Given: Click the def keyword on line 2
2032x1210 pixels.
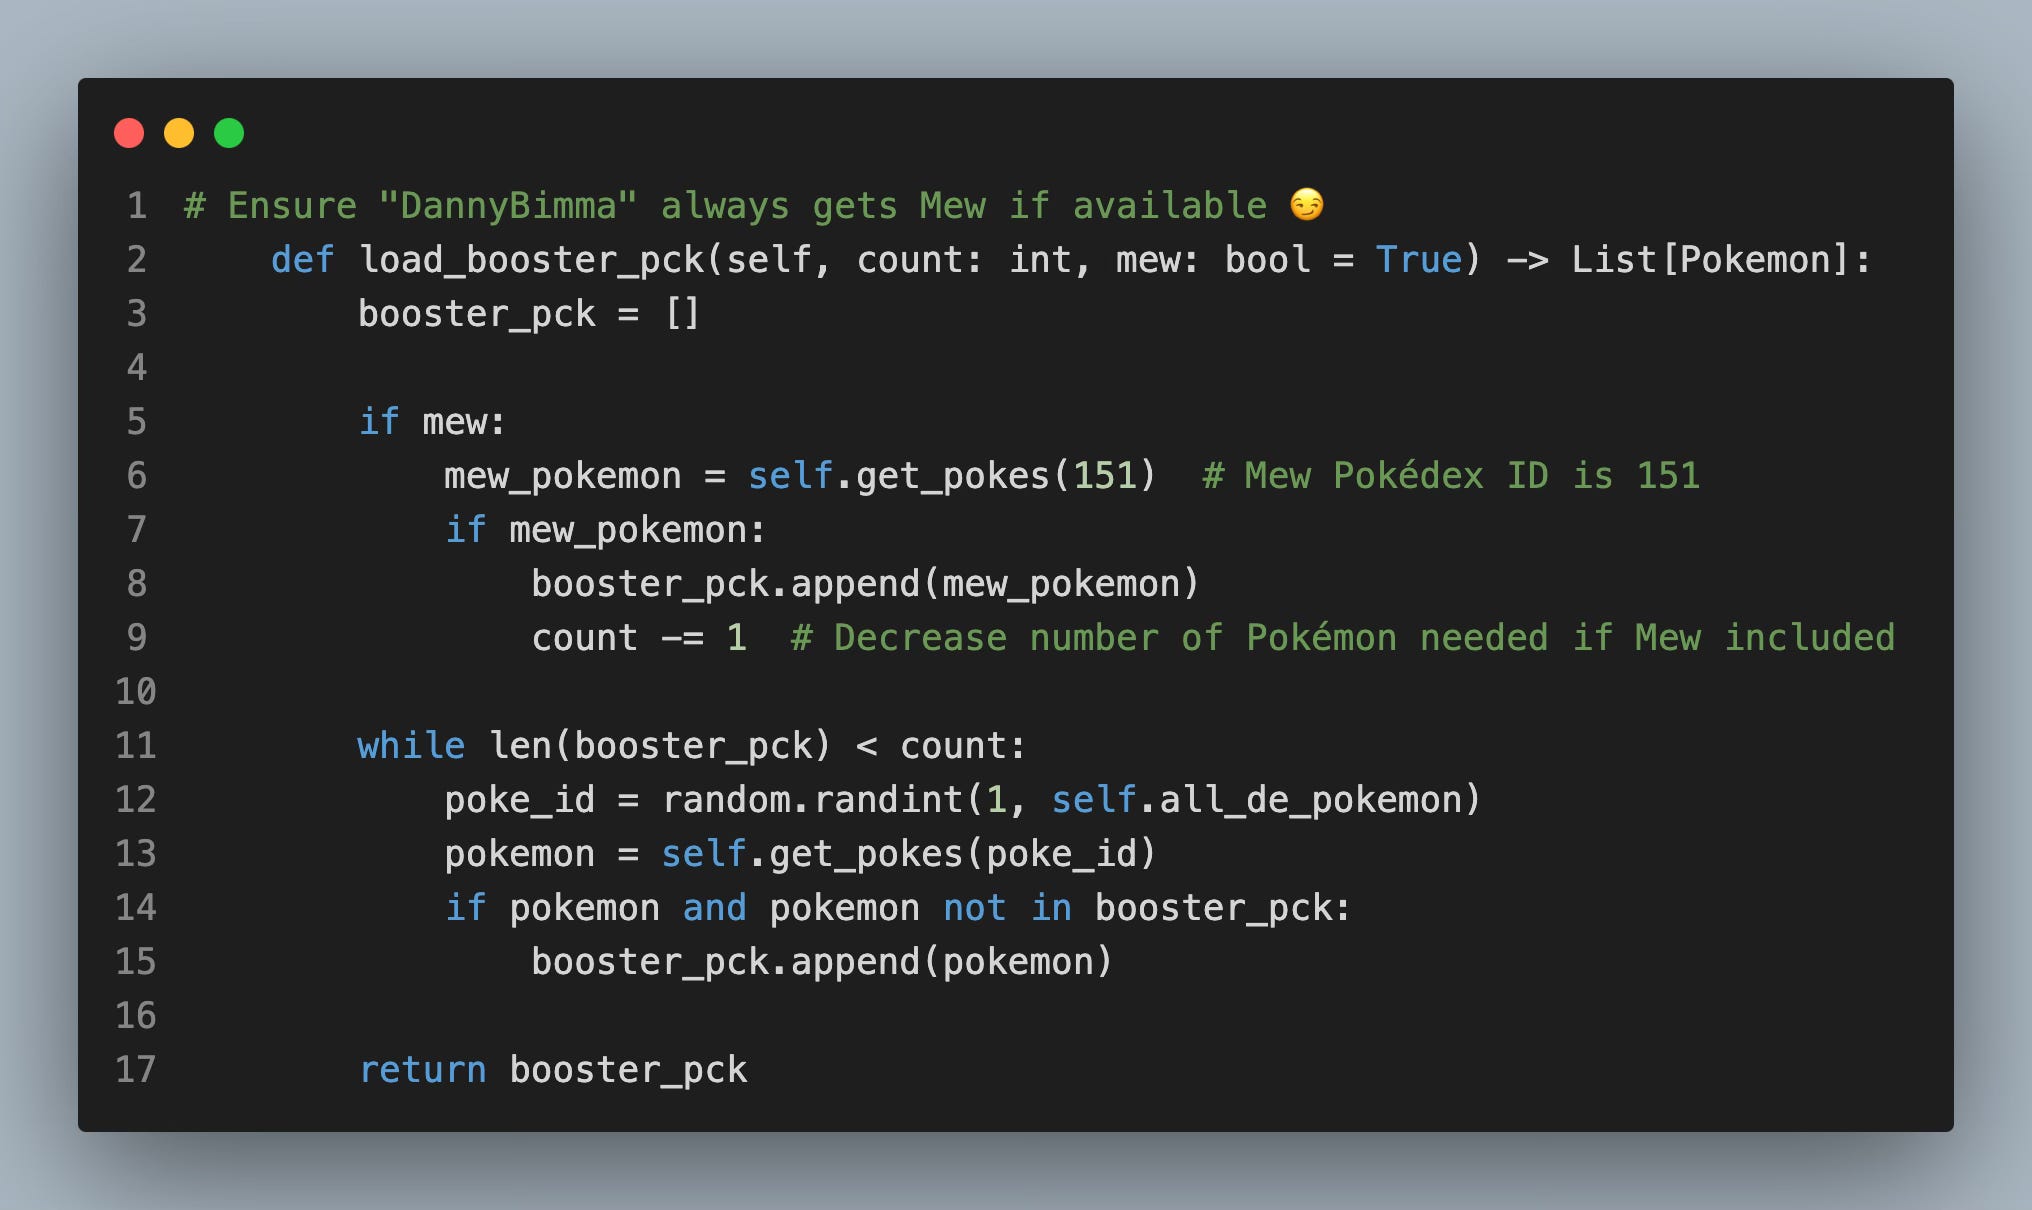Looking at the screenshot, I should click(x=302, y=260).
